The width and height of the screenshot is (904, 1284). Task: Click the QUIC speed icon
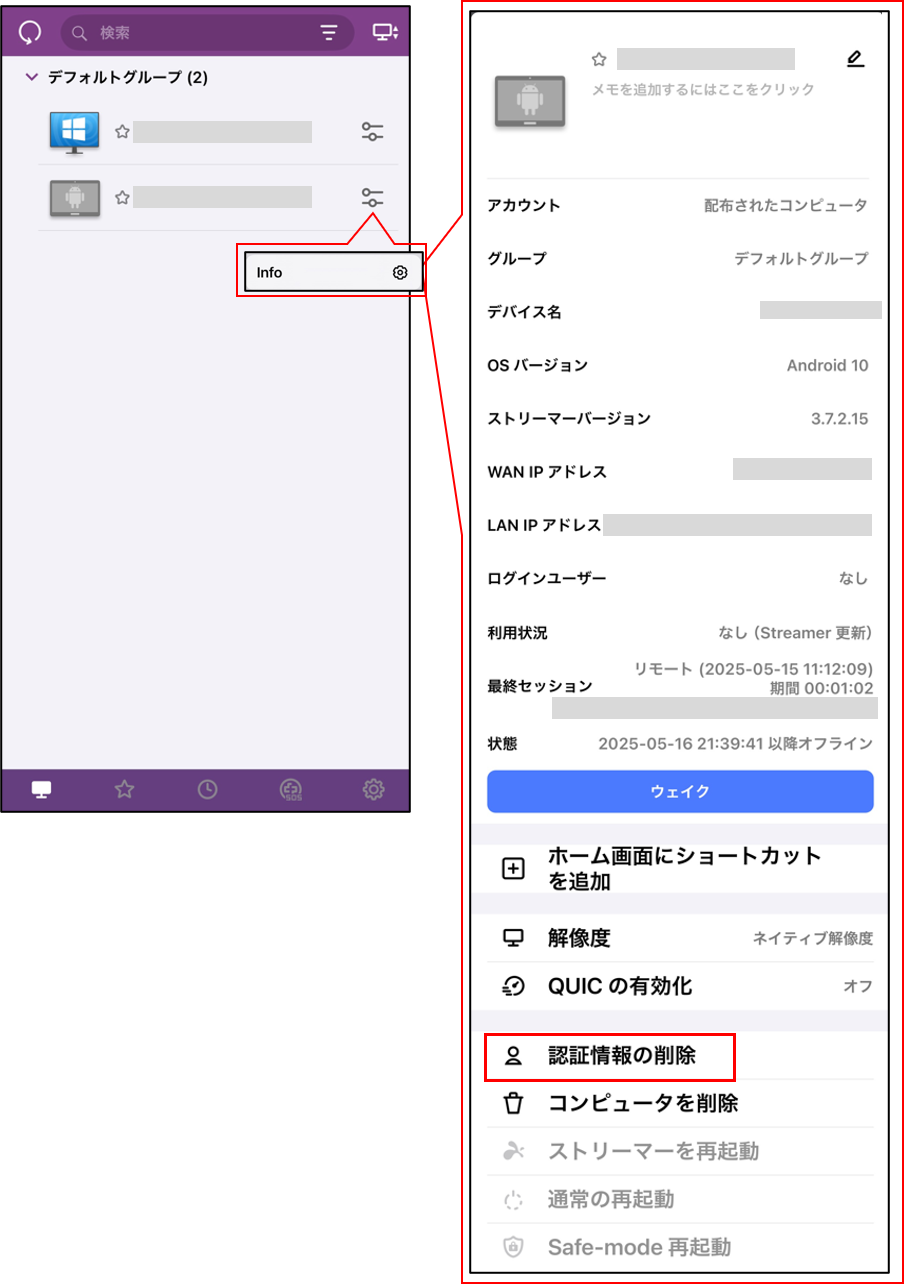point(513,986)
